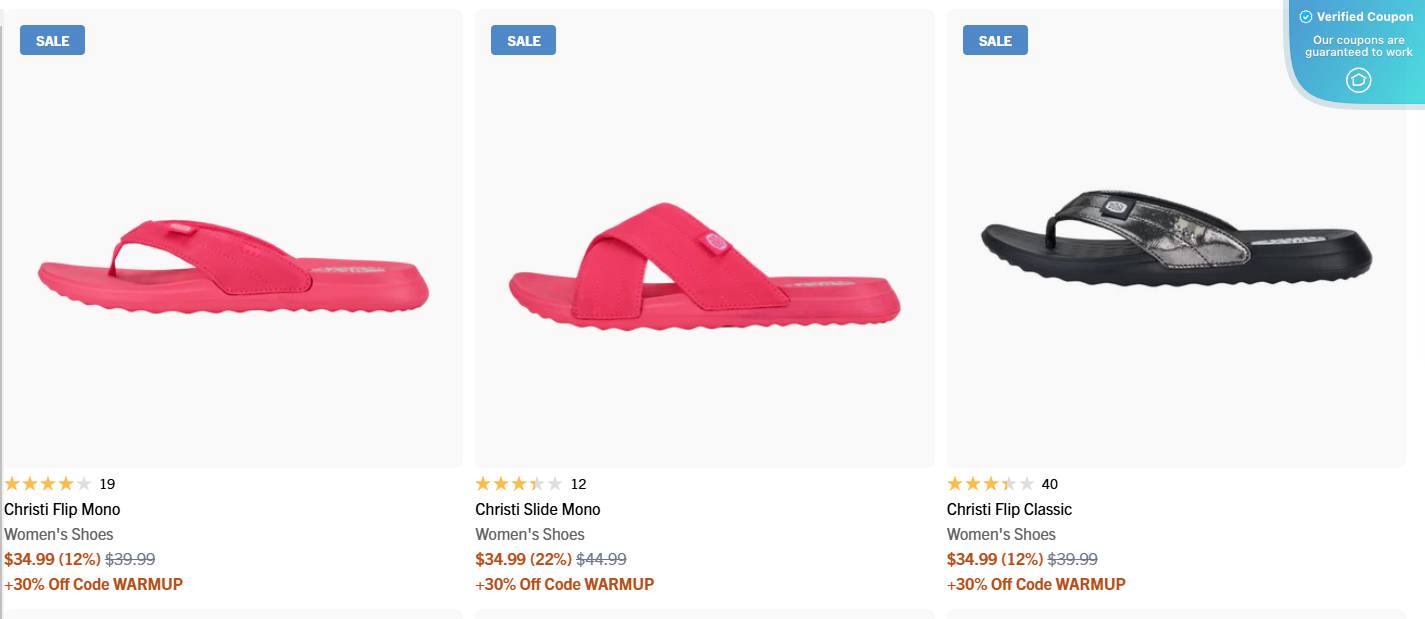Click the SALE badge on Christi Flip Mono
This screenshot has height=619, width=1425.
point(51,40)
